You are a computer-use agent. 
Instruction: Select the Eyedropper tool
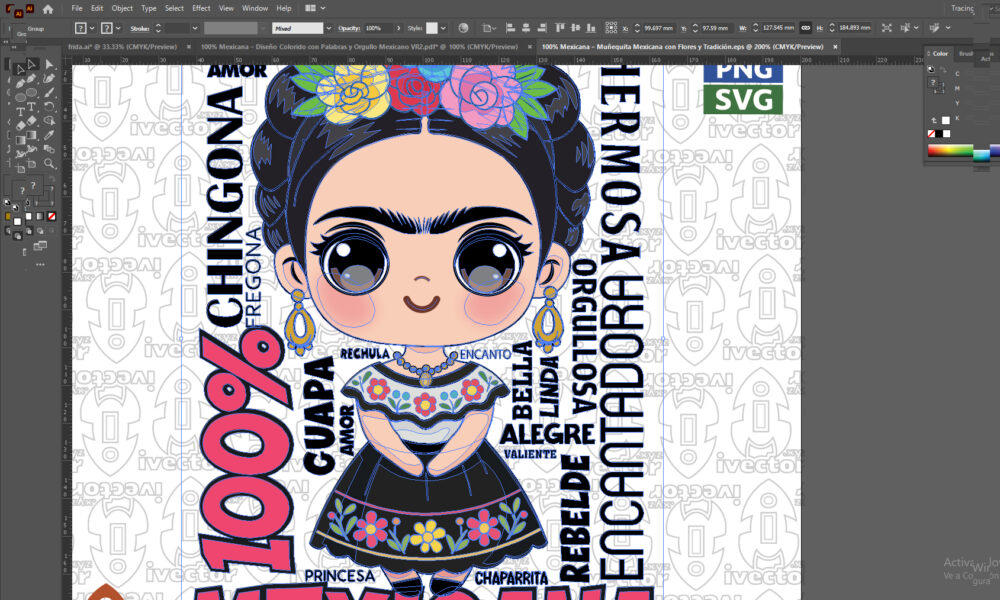coord(49,135)
